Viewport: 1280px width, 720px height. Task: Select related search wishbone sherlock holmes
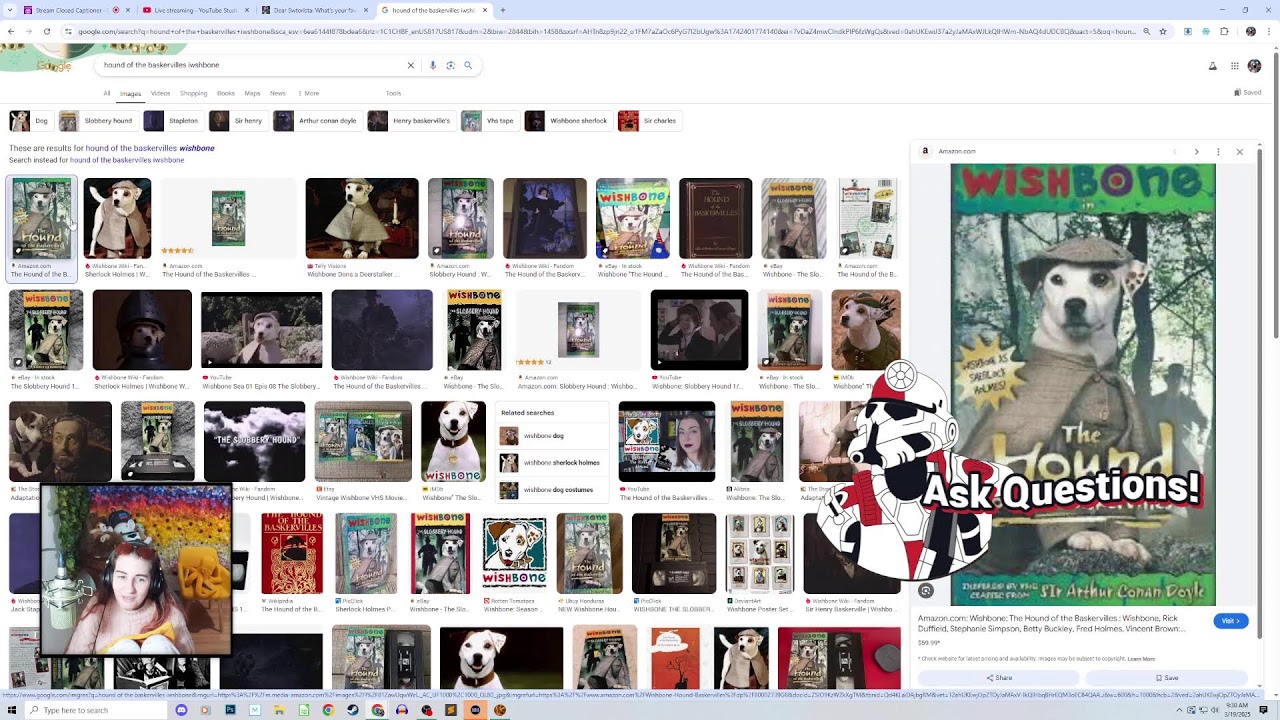[x=553, y=463]
